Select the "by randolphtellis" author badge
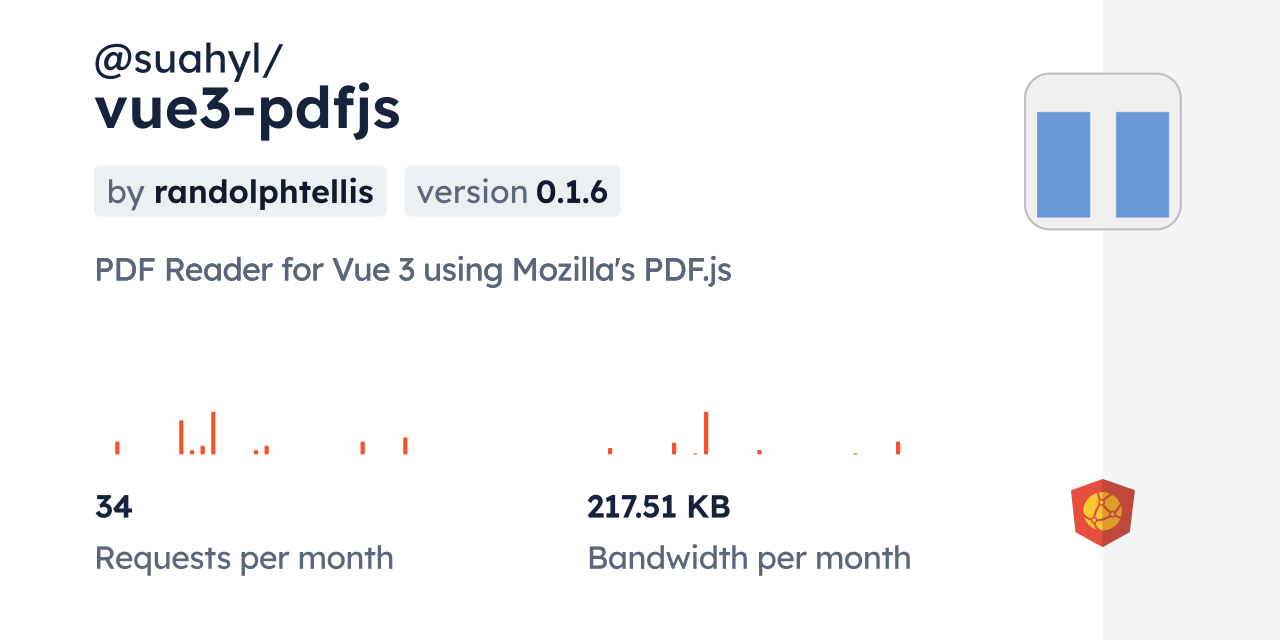 coord(240,191)
